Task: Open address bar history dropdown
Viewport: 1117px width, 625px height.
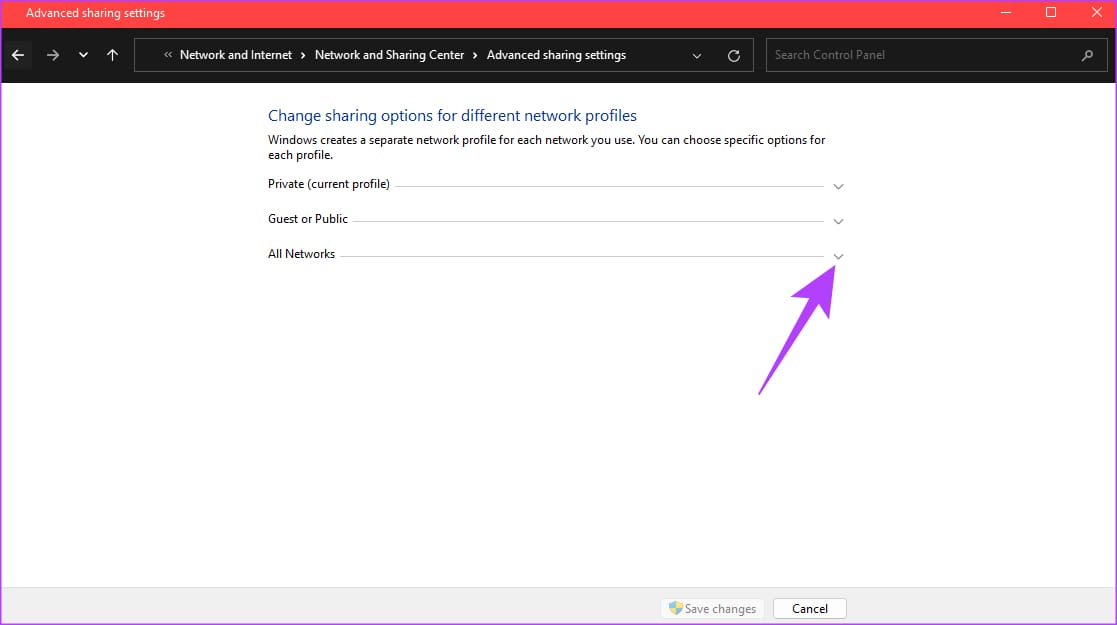Action: coord(697,56)
